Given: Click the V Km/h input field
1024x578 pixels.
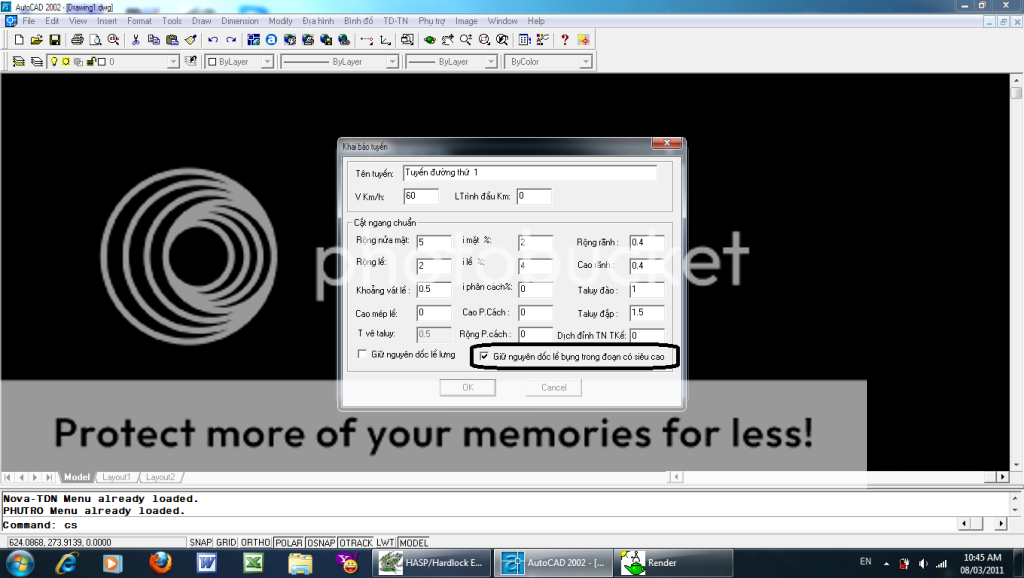Looking at the screenshot, I should (421, 196).
